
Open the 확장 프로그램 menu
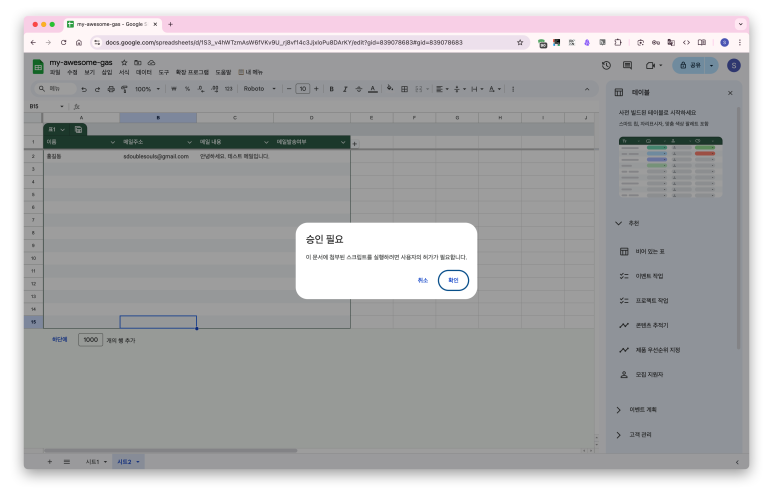[x=192, y=72]
